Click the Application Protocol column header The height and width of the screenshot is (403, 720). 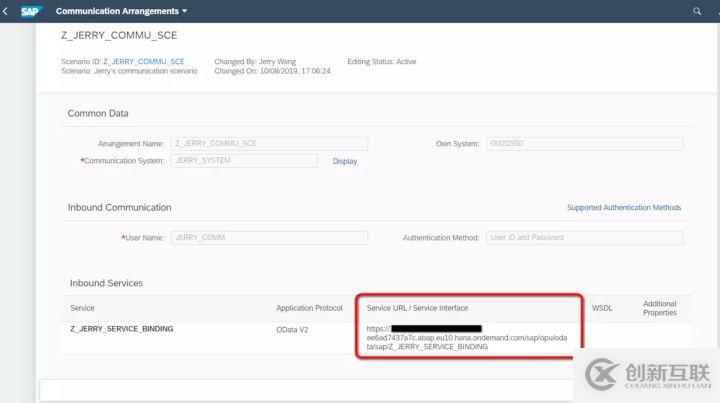(309, 308)
